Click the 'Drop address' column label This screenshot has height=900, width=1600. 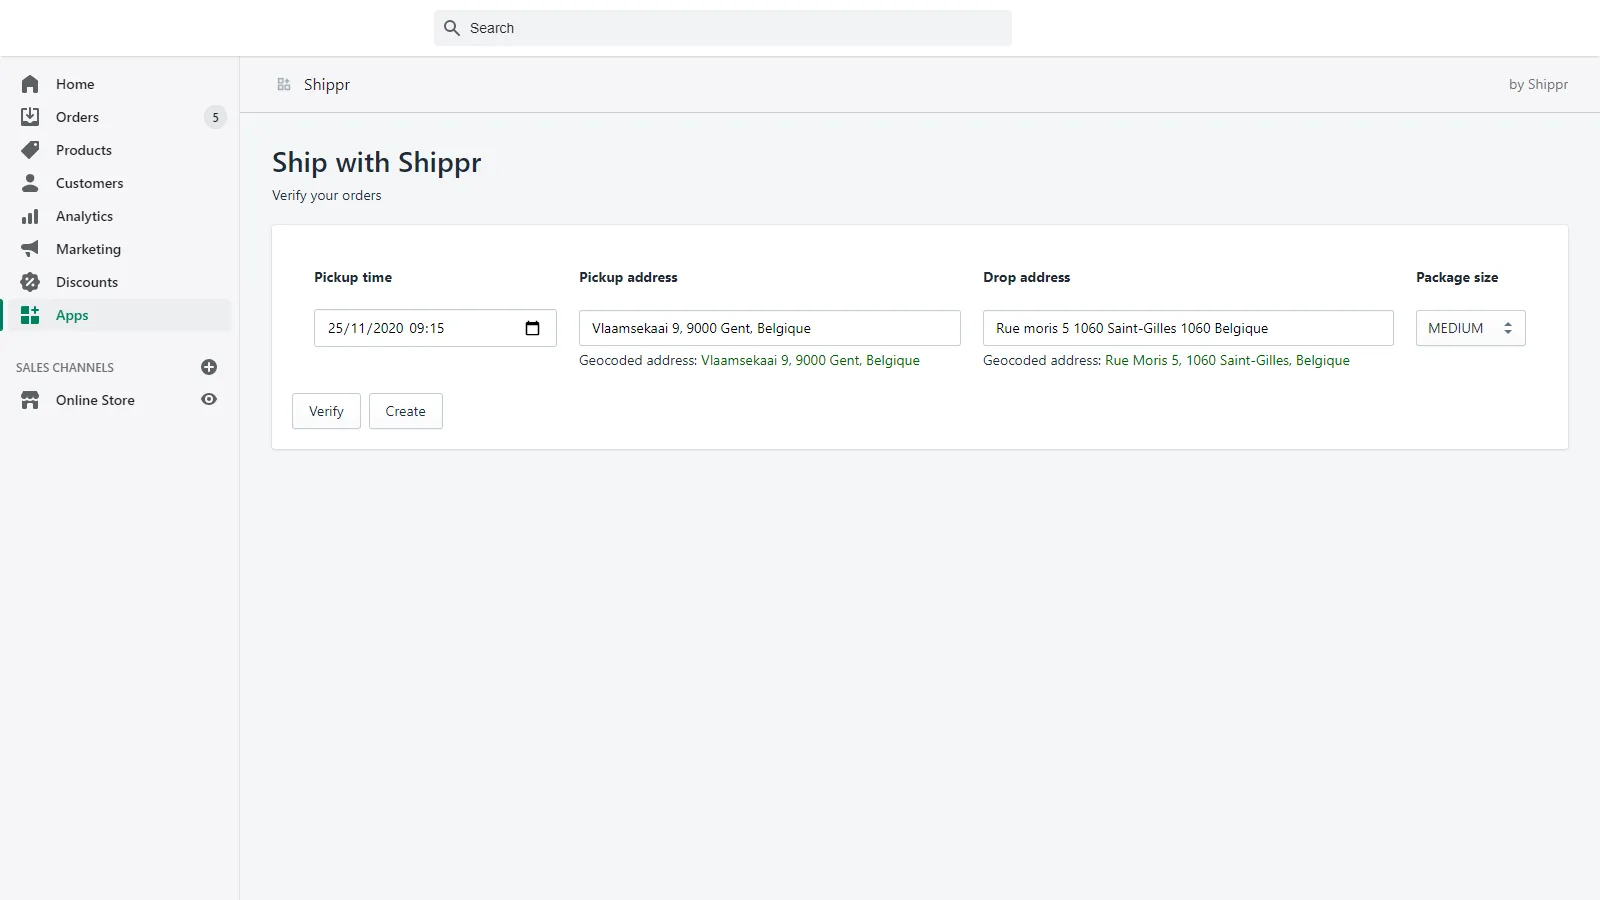(1026, 277)
